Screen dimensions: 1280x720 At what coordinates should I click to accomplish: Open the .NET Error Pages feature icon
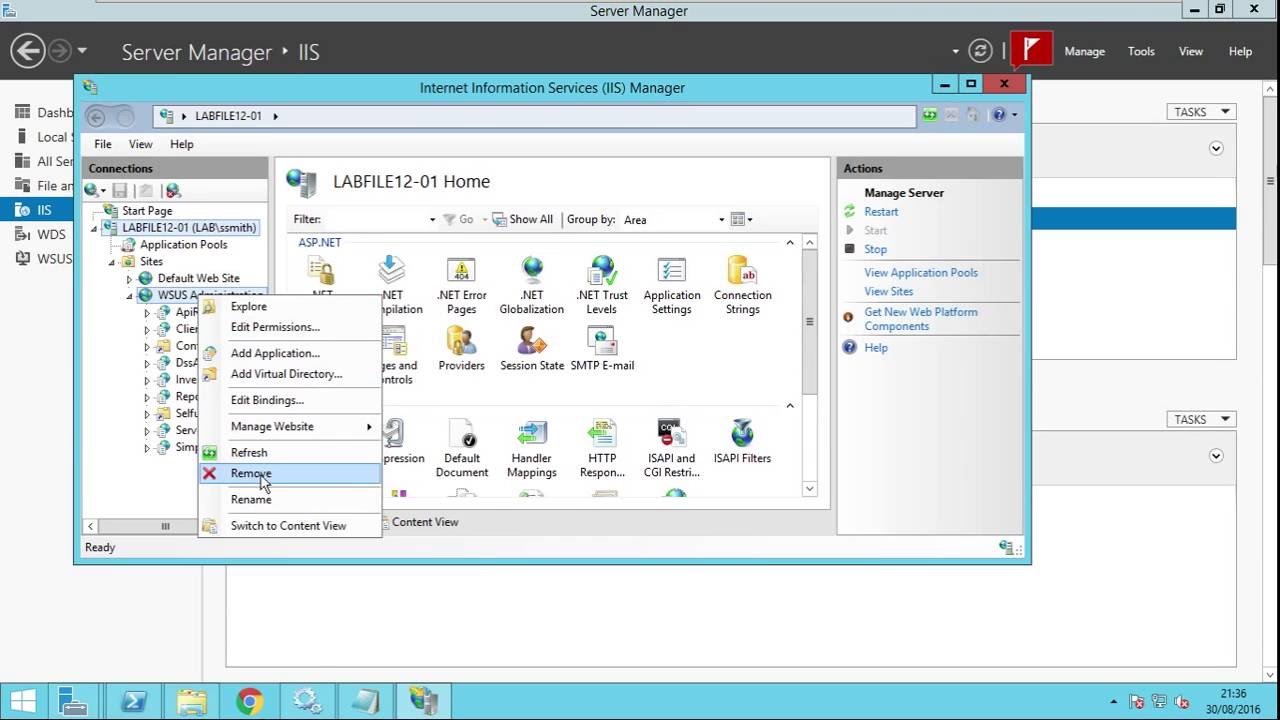pos(461,285)
